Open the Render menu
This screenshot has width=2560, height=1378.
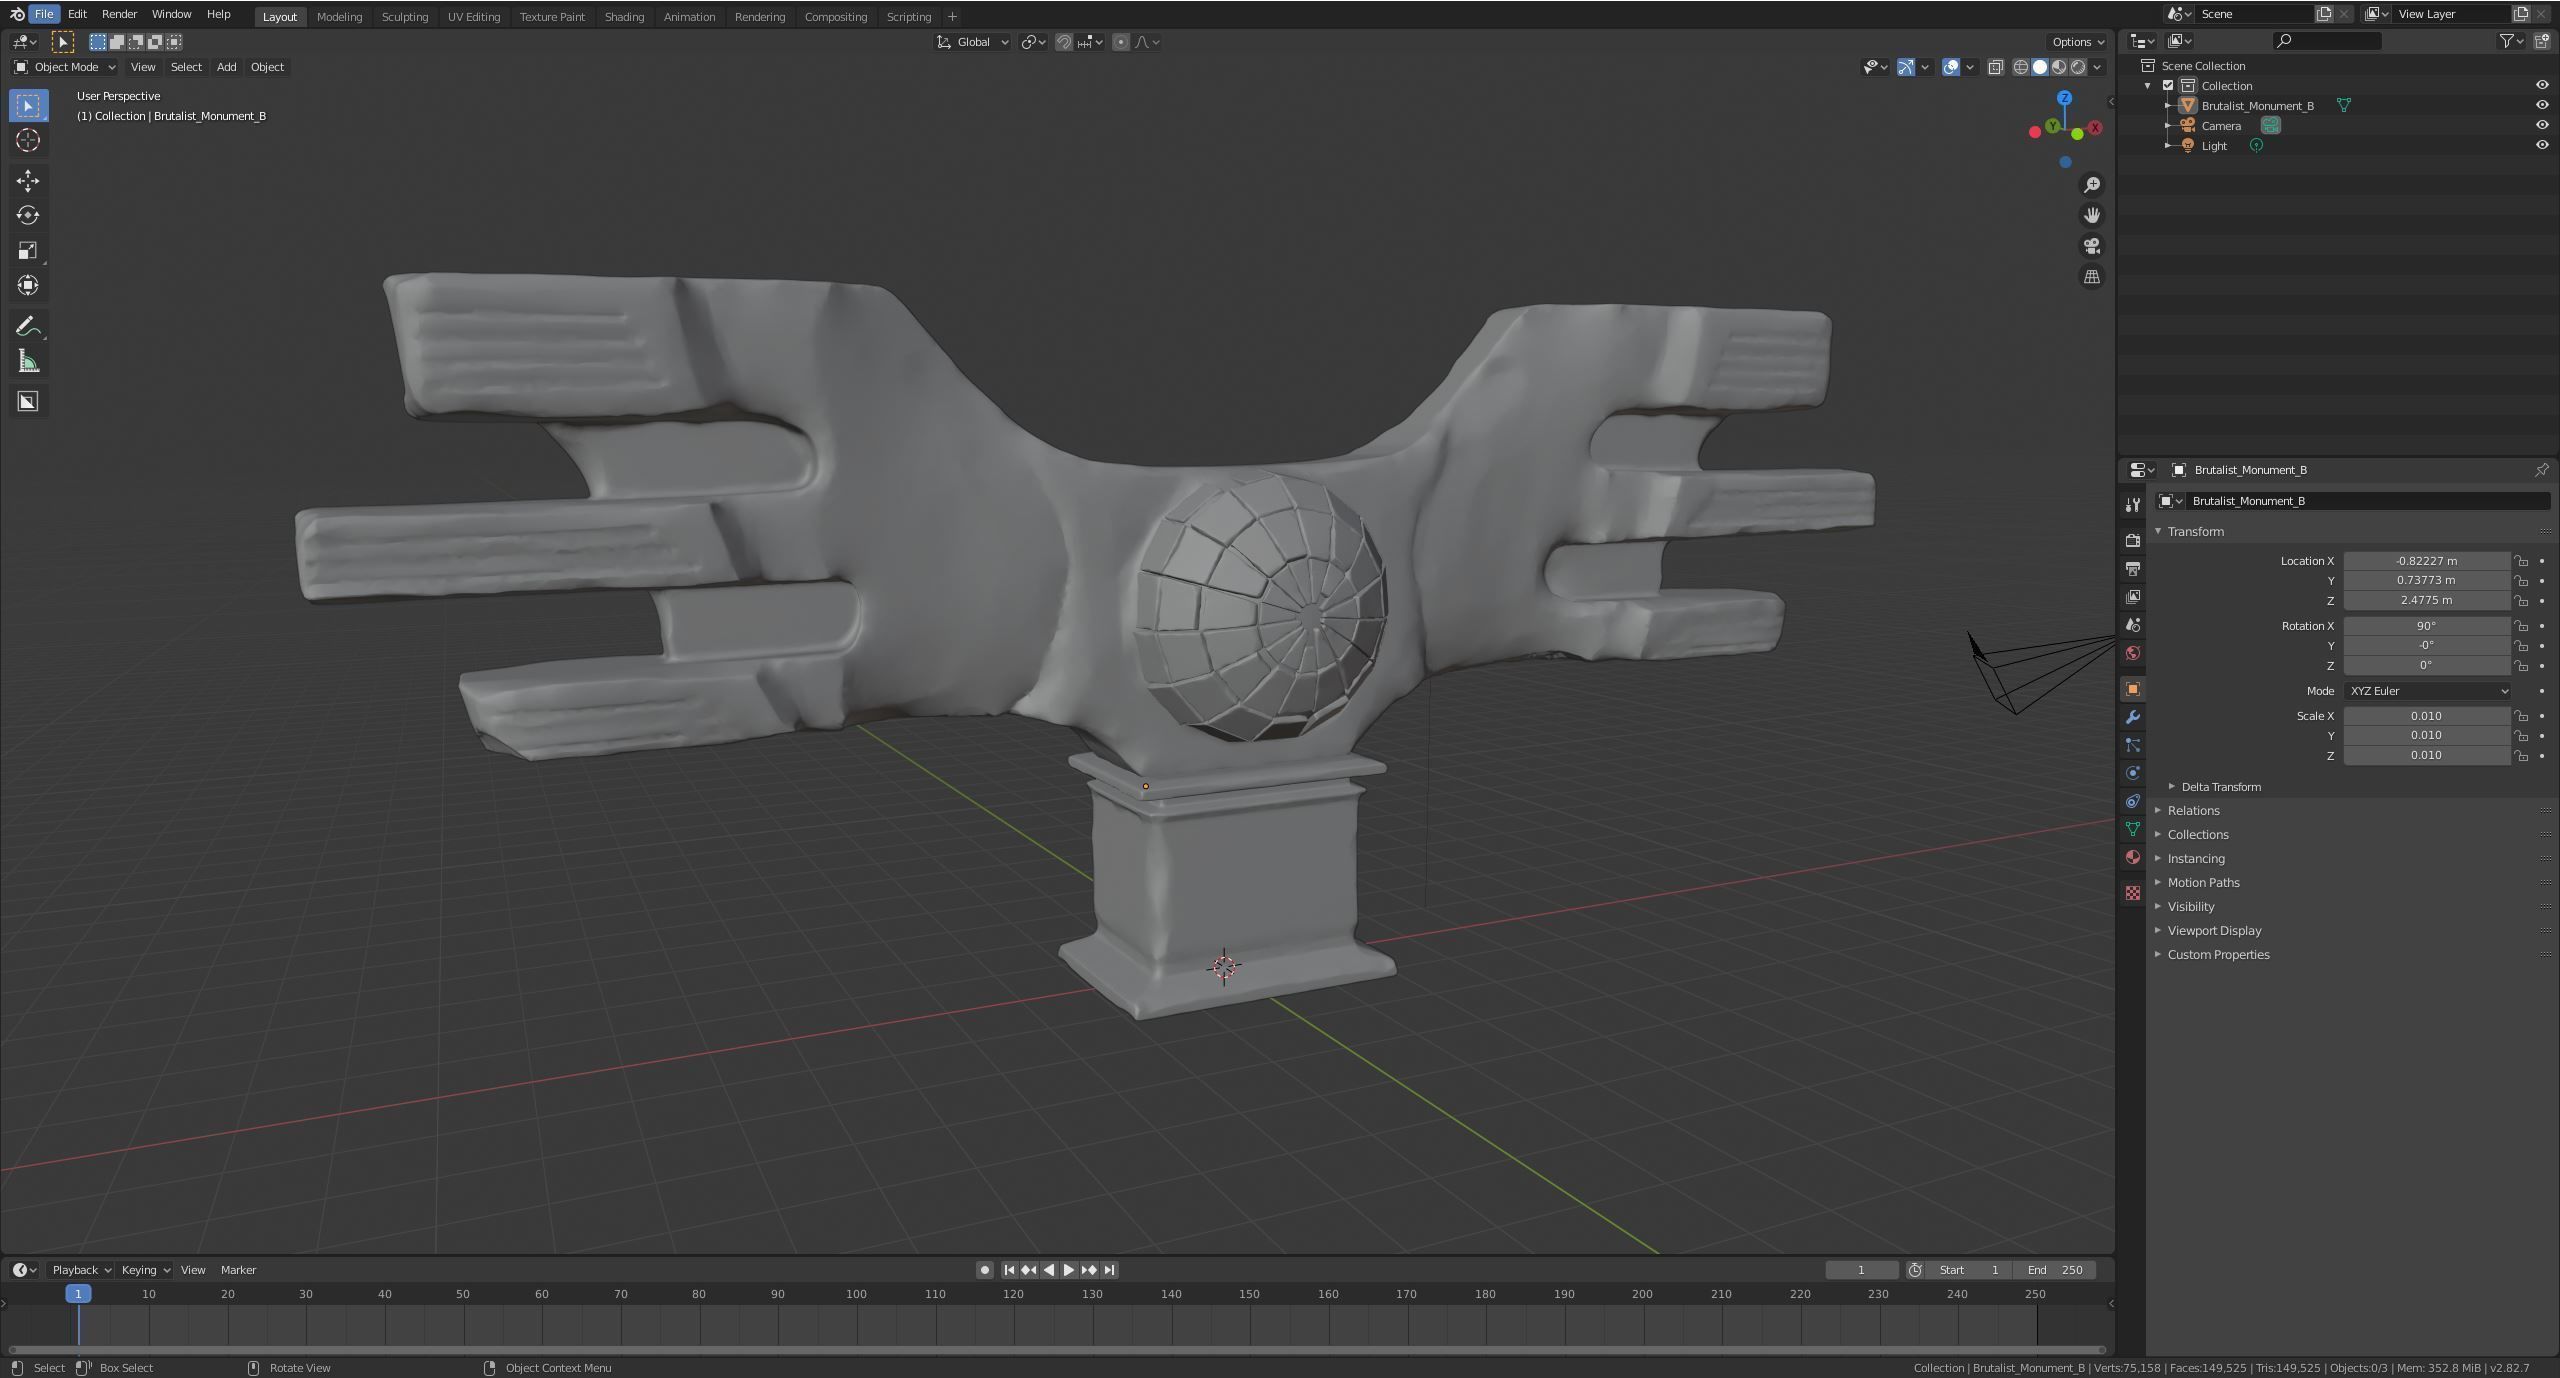click(119, 14)
